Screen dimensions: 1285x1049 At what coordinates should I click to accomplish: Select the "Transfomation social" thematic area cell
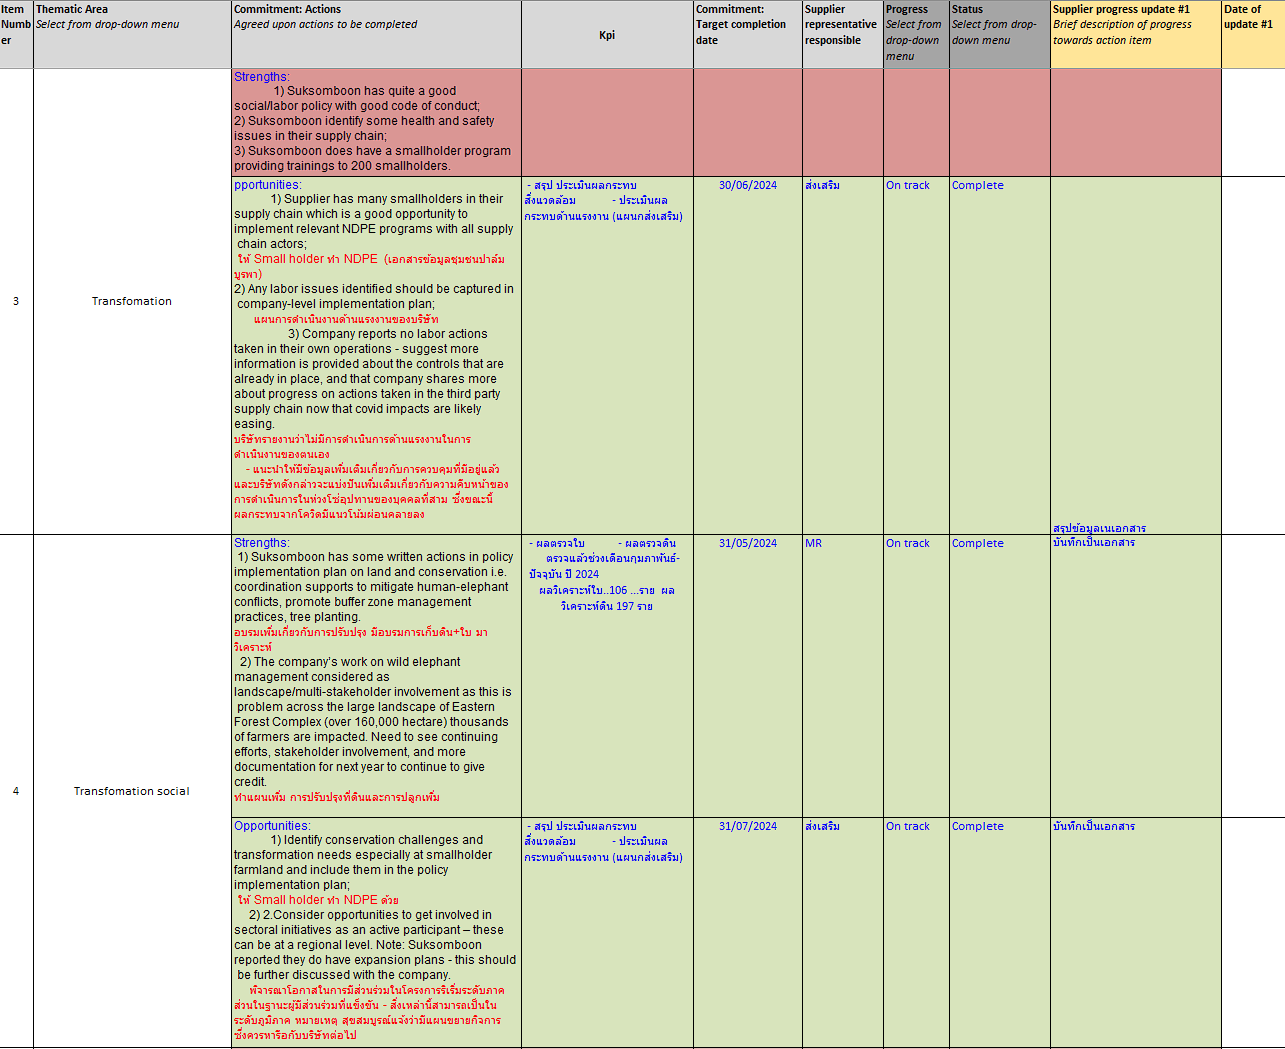(x=132, y=790)
